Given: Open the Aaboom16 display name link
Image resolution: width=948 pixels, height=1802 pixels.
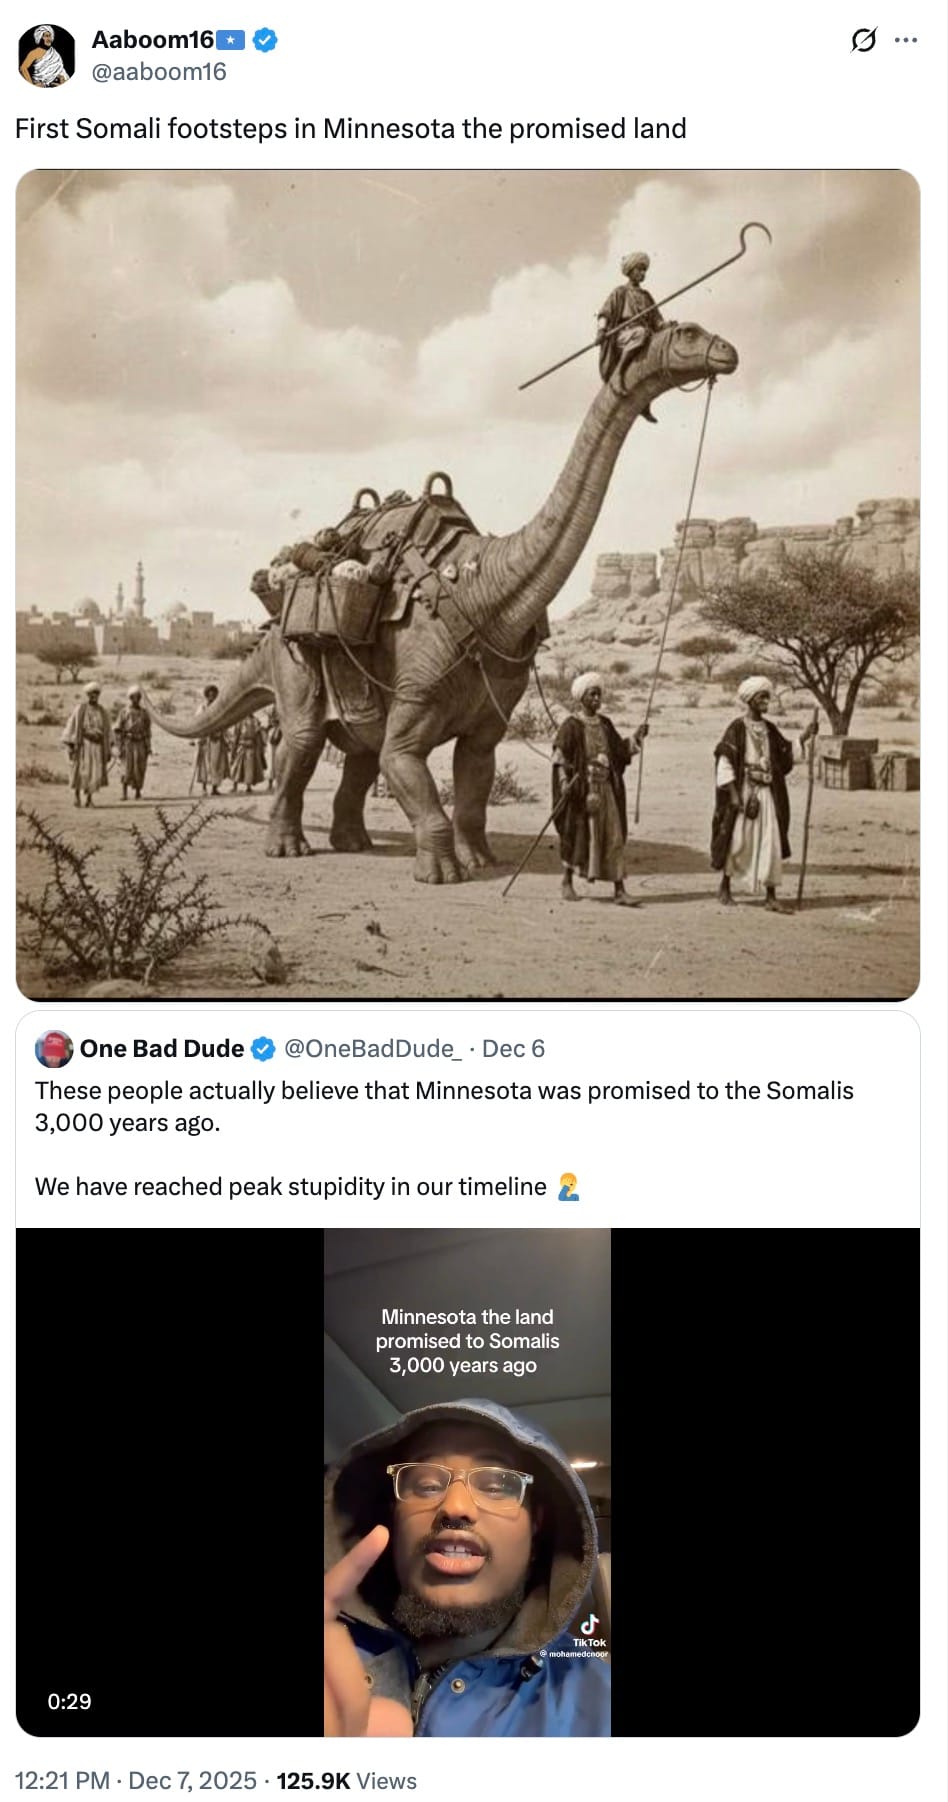Looking at the screenshot, I should coord(152,40).
